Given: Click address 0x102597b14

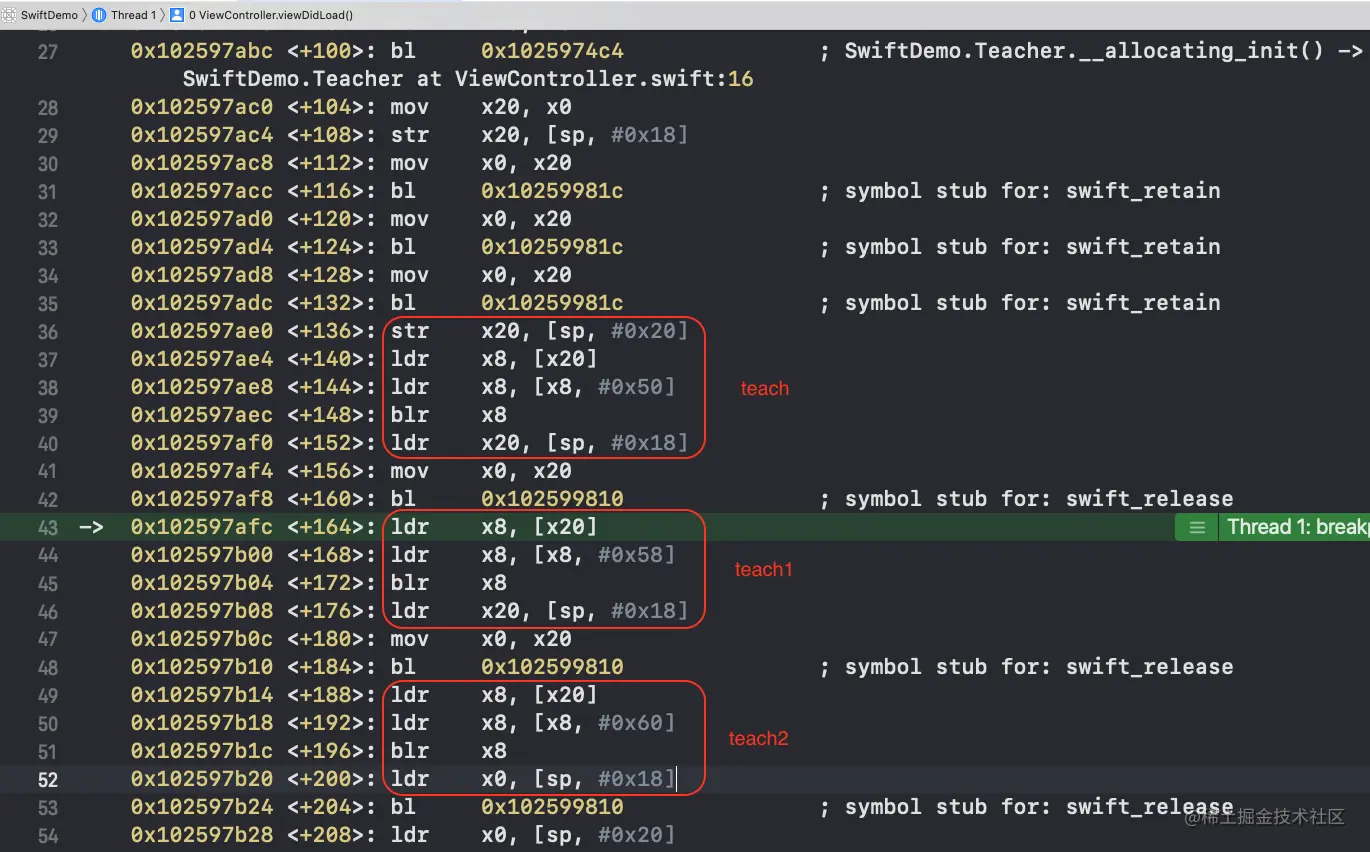Looking at the screenshot, I should 202,695.
